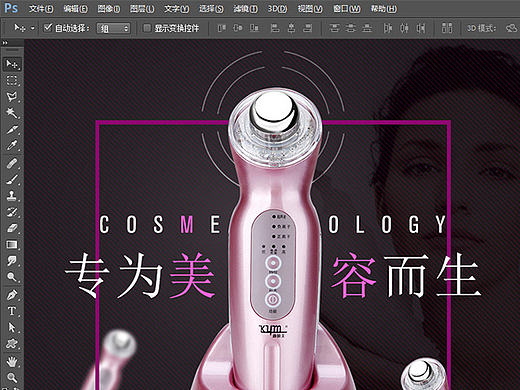Image resolution: width=520 pixels, height=390 pixels.
Task: Click the 3D mode rotate icon
Action: tap(511, 28)
